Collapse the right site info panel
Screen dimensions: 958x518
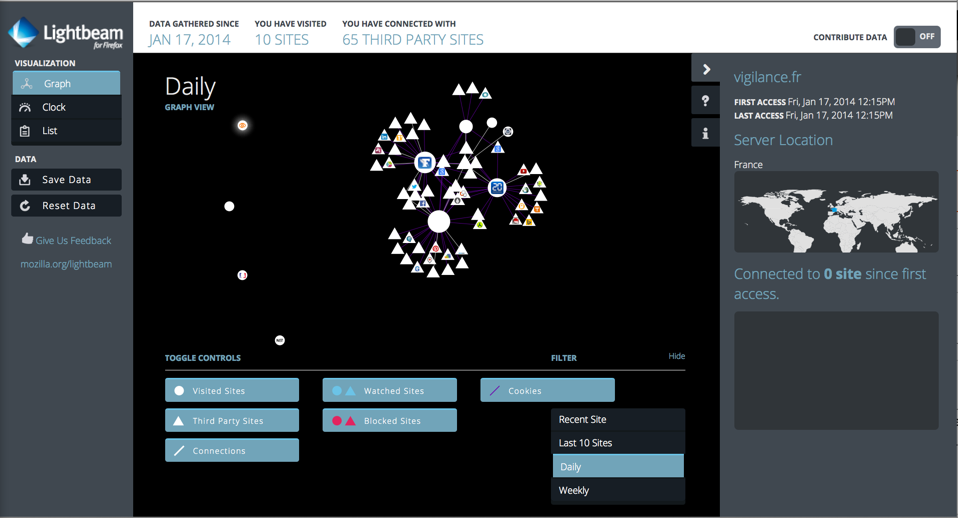(706, 69)
